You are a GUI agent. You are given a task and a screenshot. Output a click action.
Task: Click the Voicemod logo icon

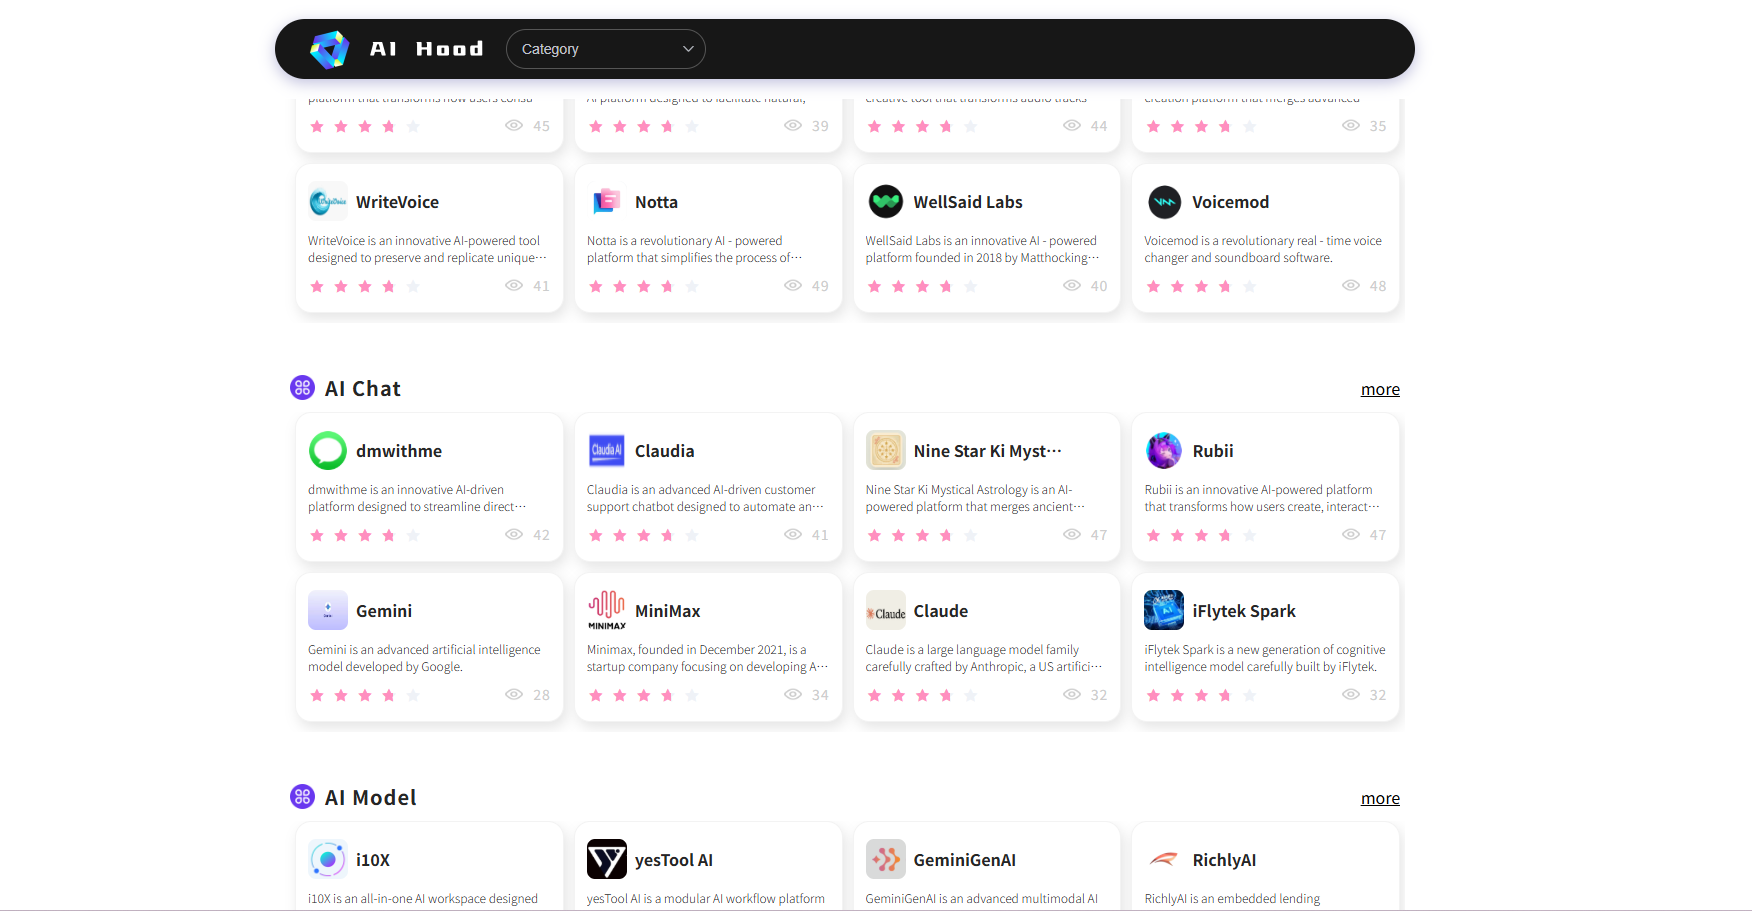click(x=1163, y=201)
